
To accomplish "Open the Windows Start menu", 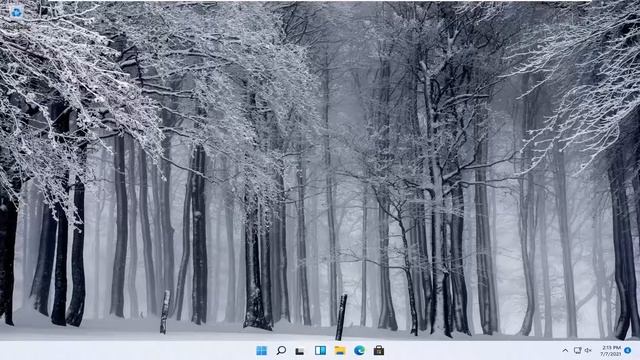I will coord(262,350).
